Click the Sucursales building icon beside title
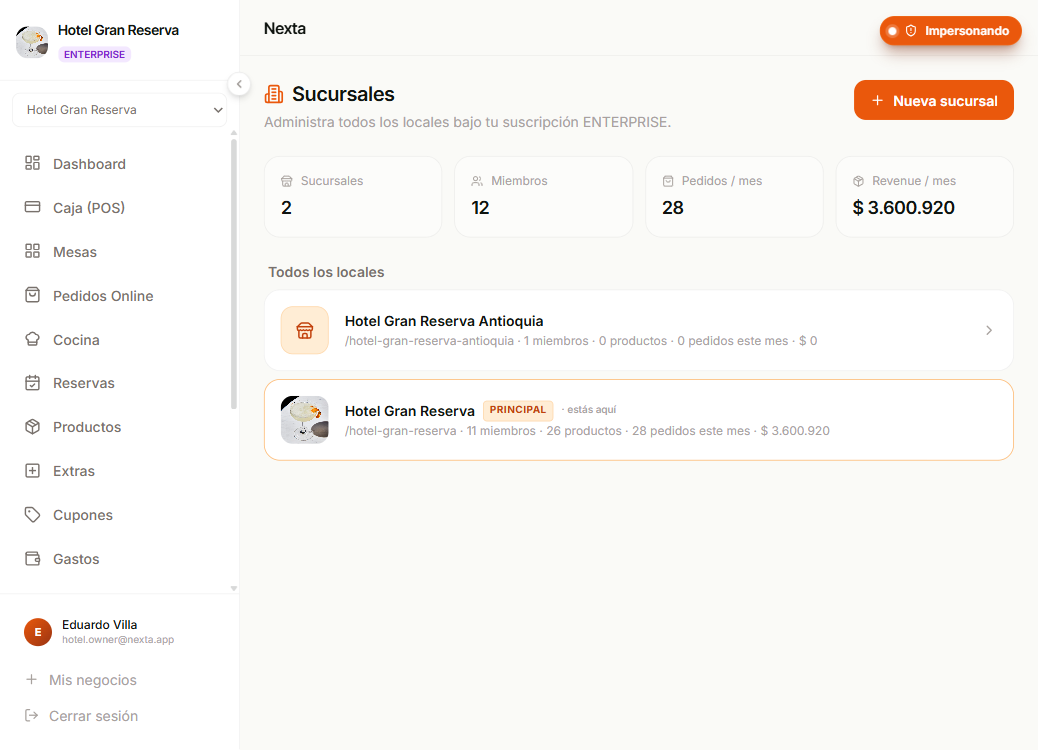 coord(273,94)
